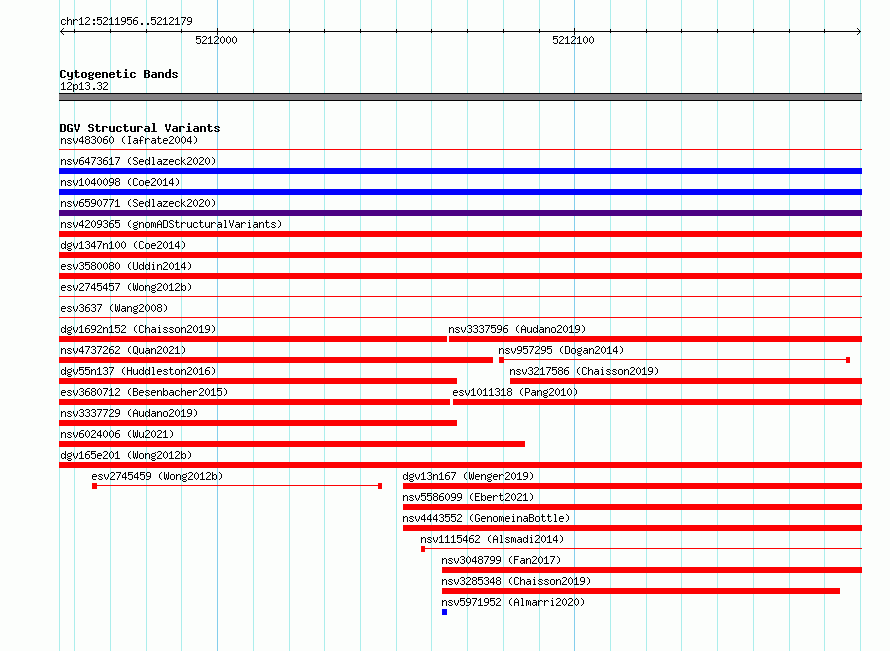Select nsv1115462 (Alsmadi2014) variant label

tap(492, 539)
